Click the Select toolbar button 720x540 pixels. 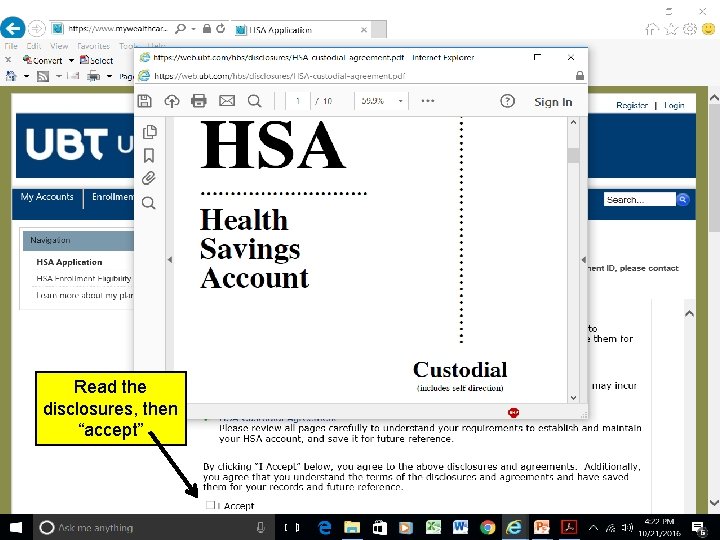coord(96,60)
